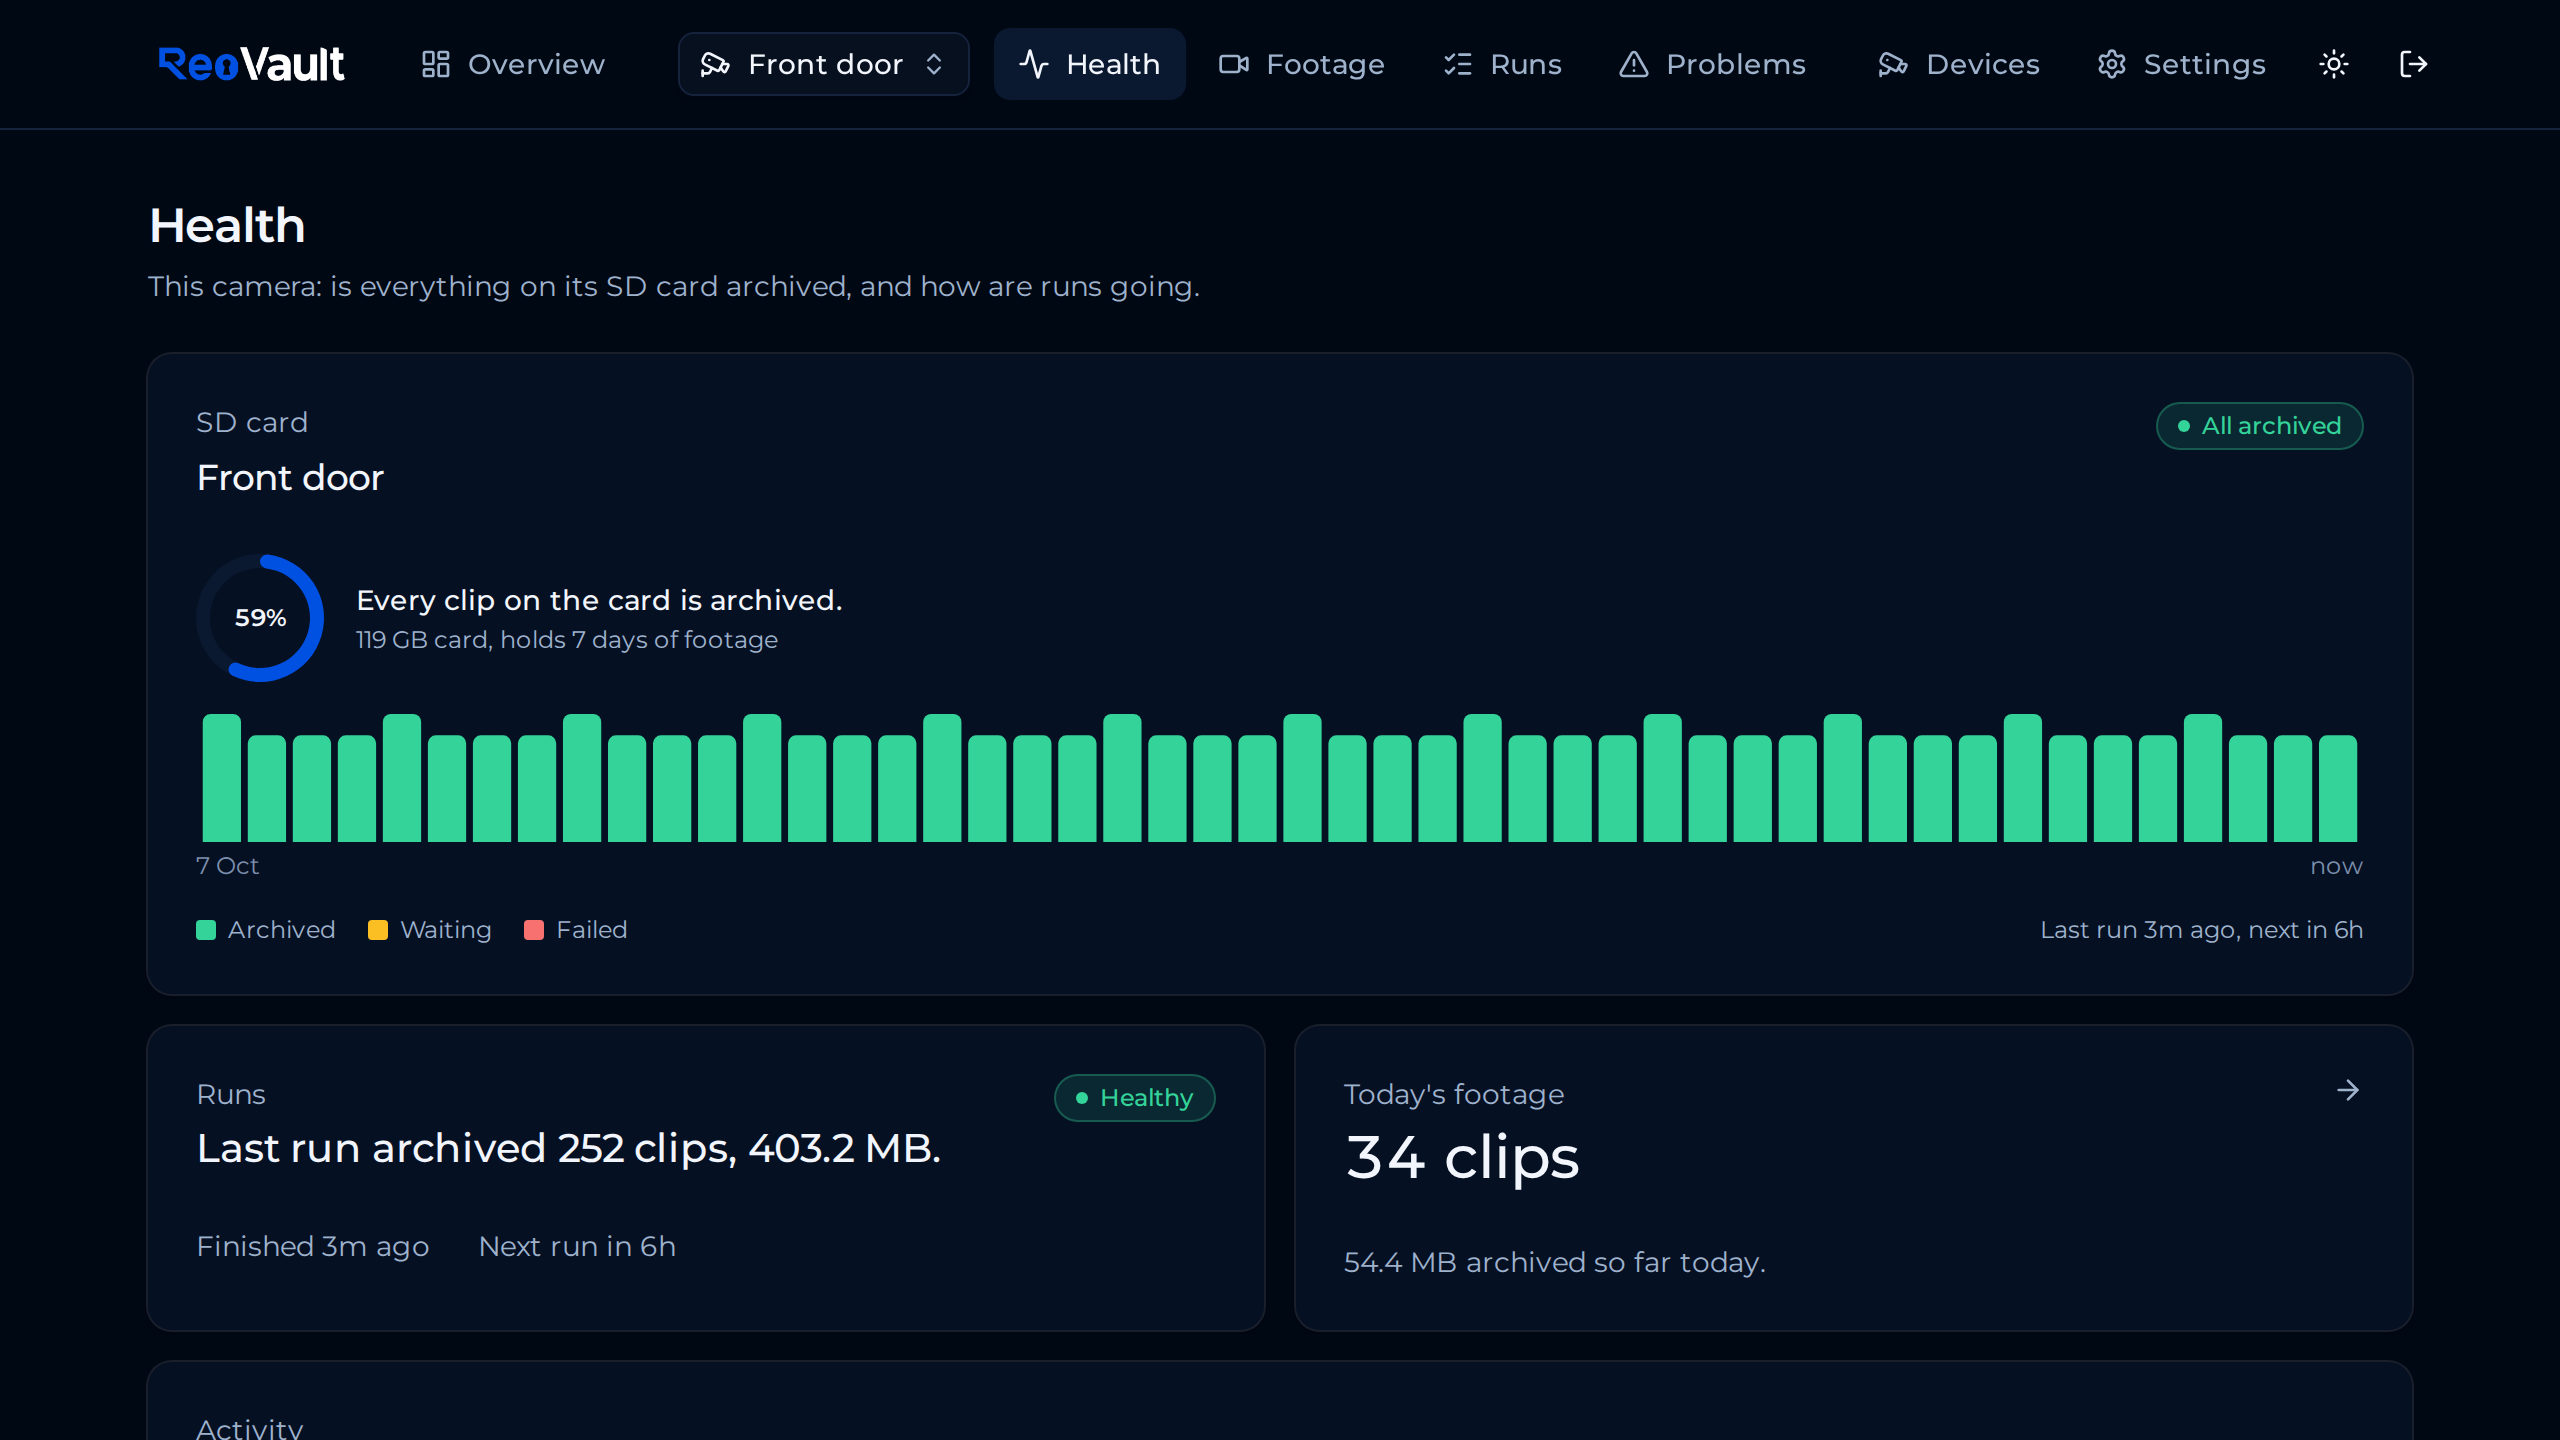The image size is (2560, 1440).
Task: Click the 59% card usage ring
Action: [x=260, y=618]
